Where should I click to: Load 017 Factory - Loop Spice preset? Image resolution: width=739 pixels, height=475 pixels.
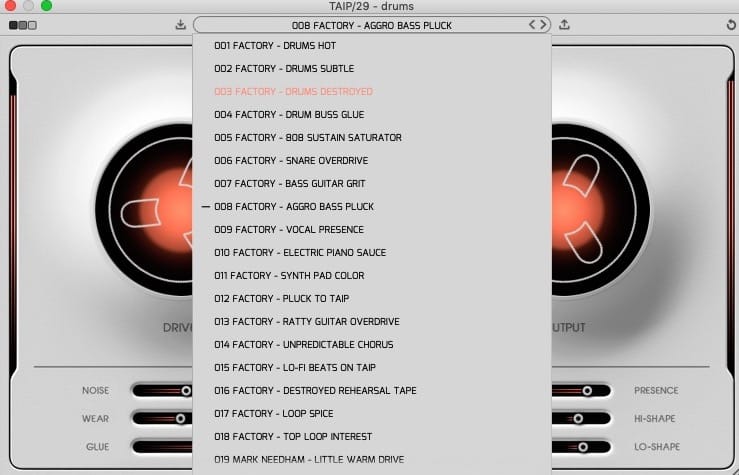pos(372,414)
